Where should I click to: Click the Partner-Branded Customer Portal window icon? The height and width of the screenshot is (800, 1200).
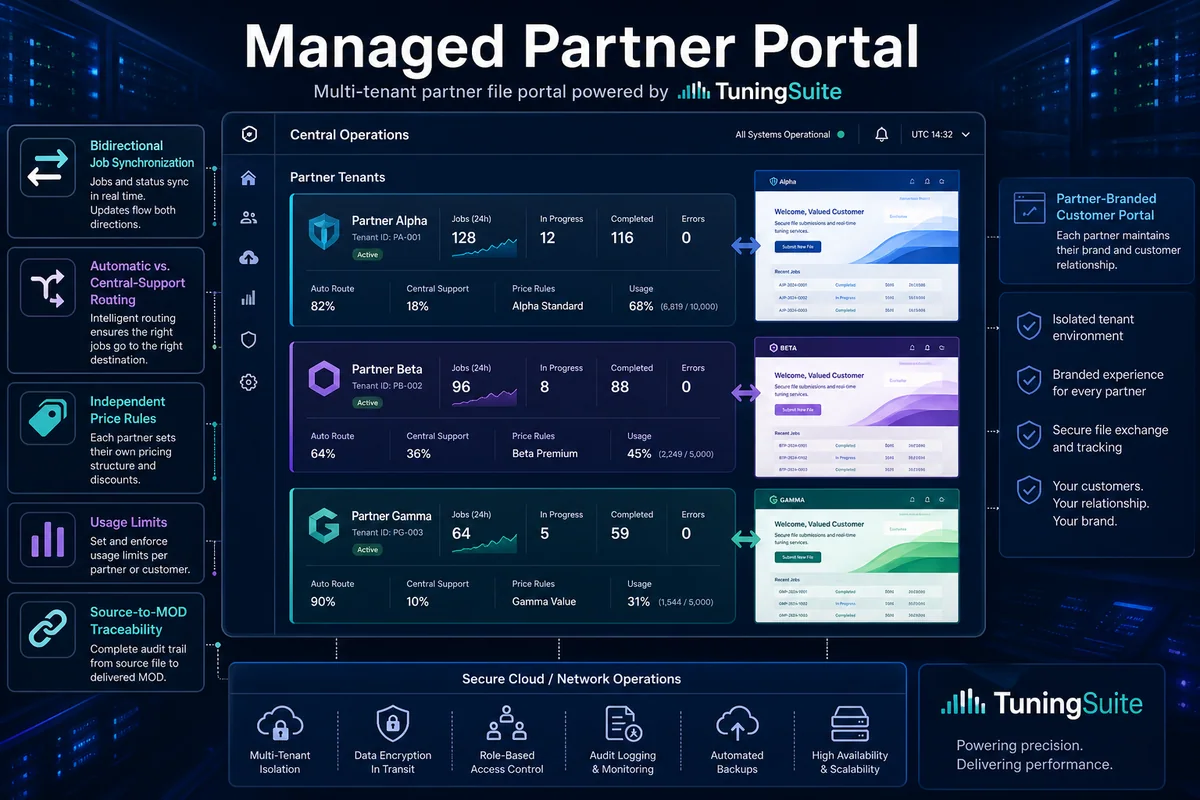click(1028, 207)
